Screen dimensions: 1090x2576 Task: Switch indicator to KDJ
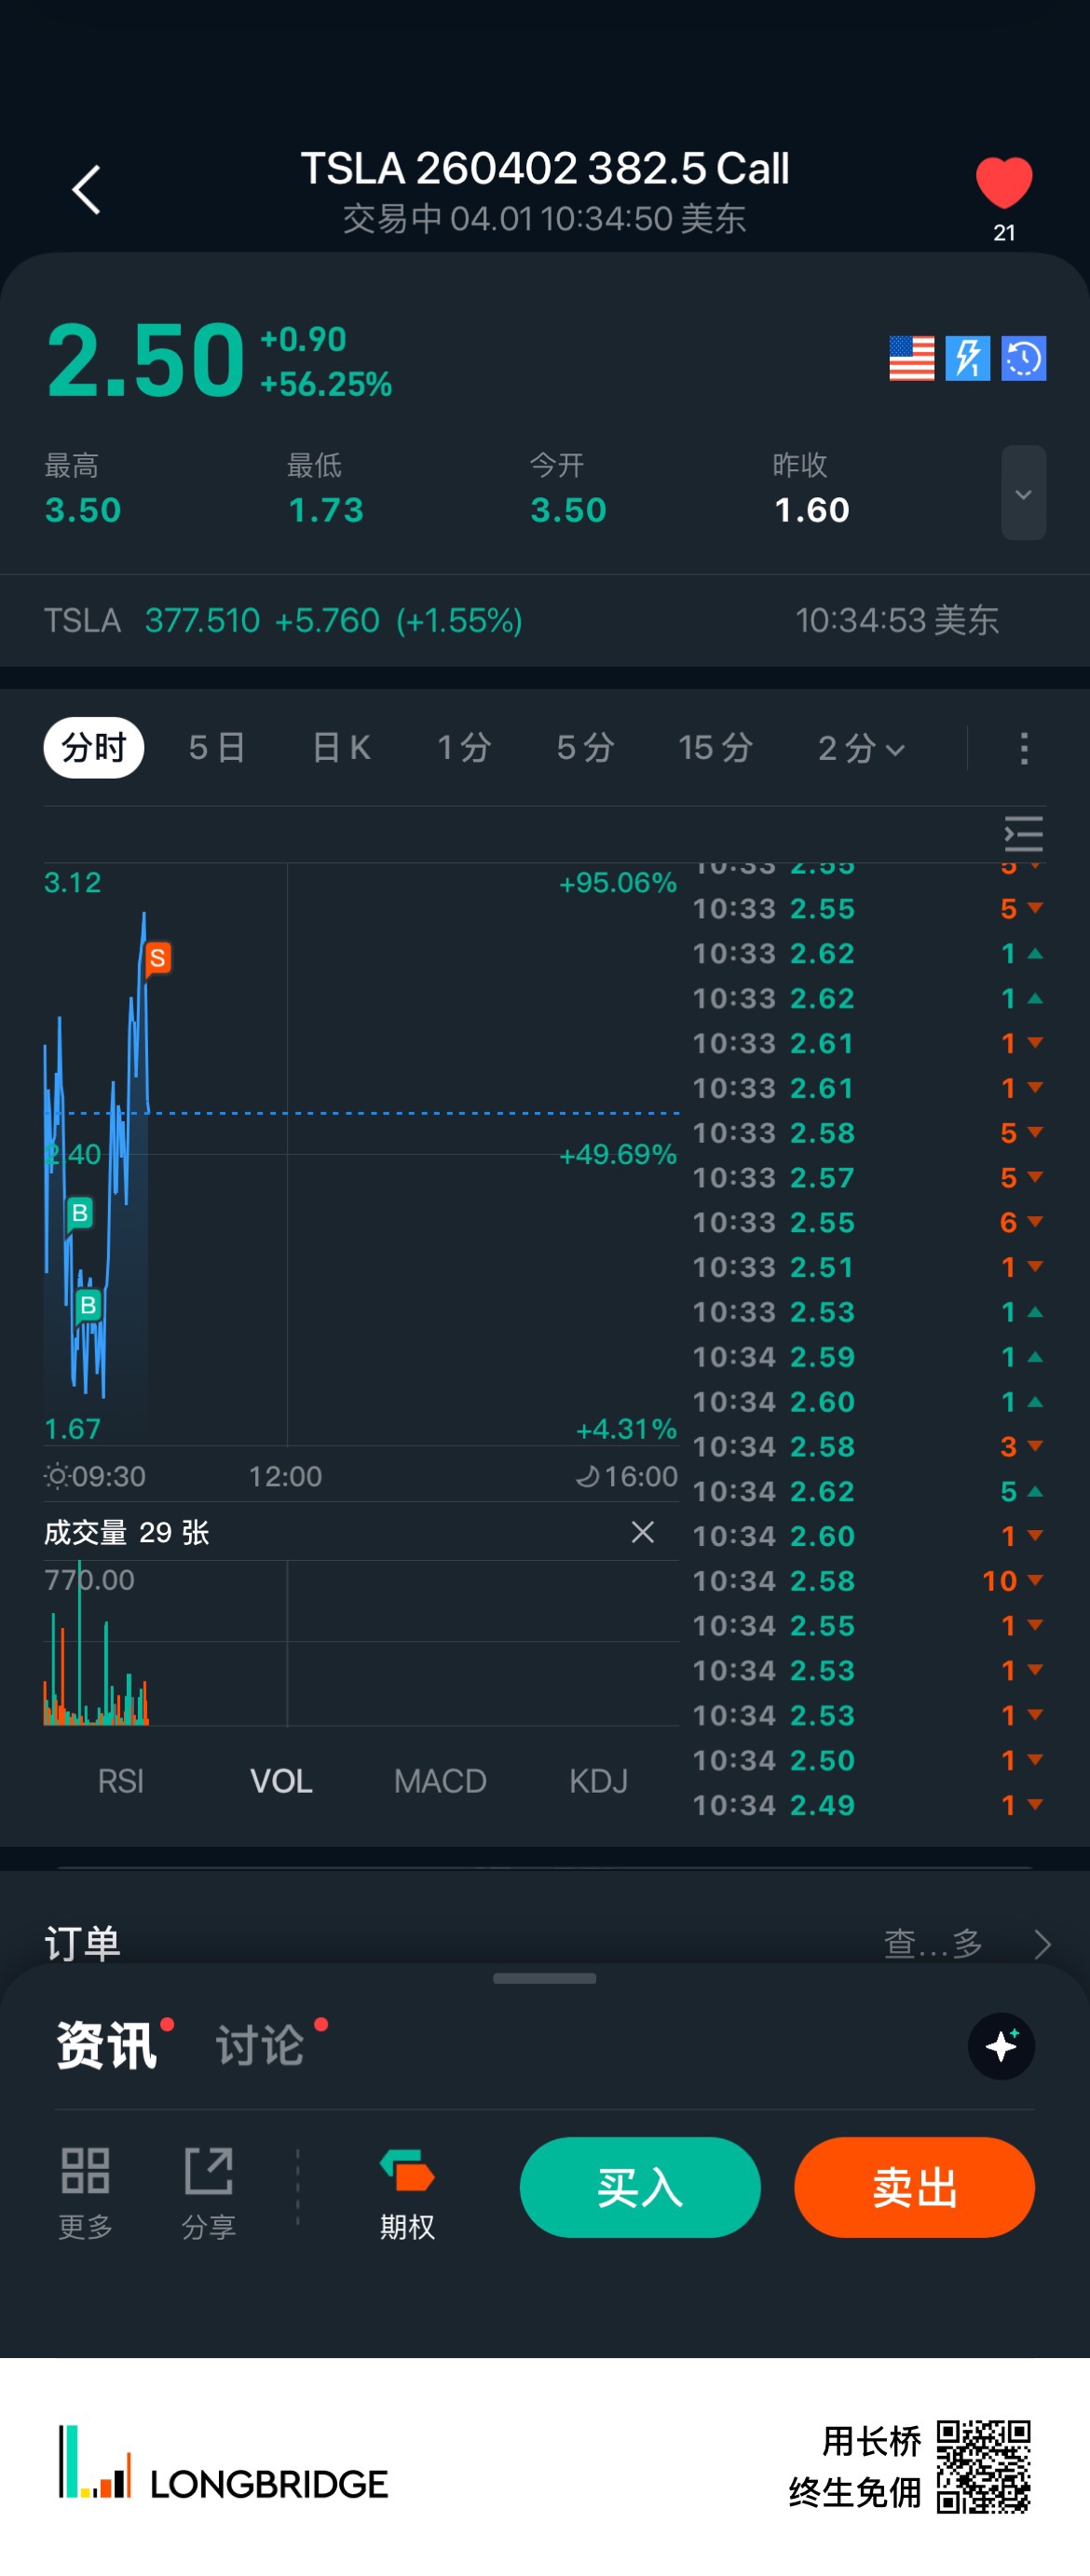(598, 1781)
